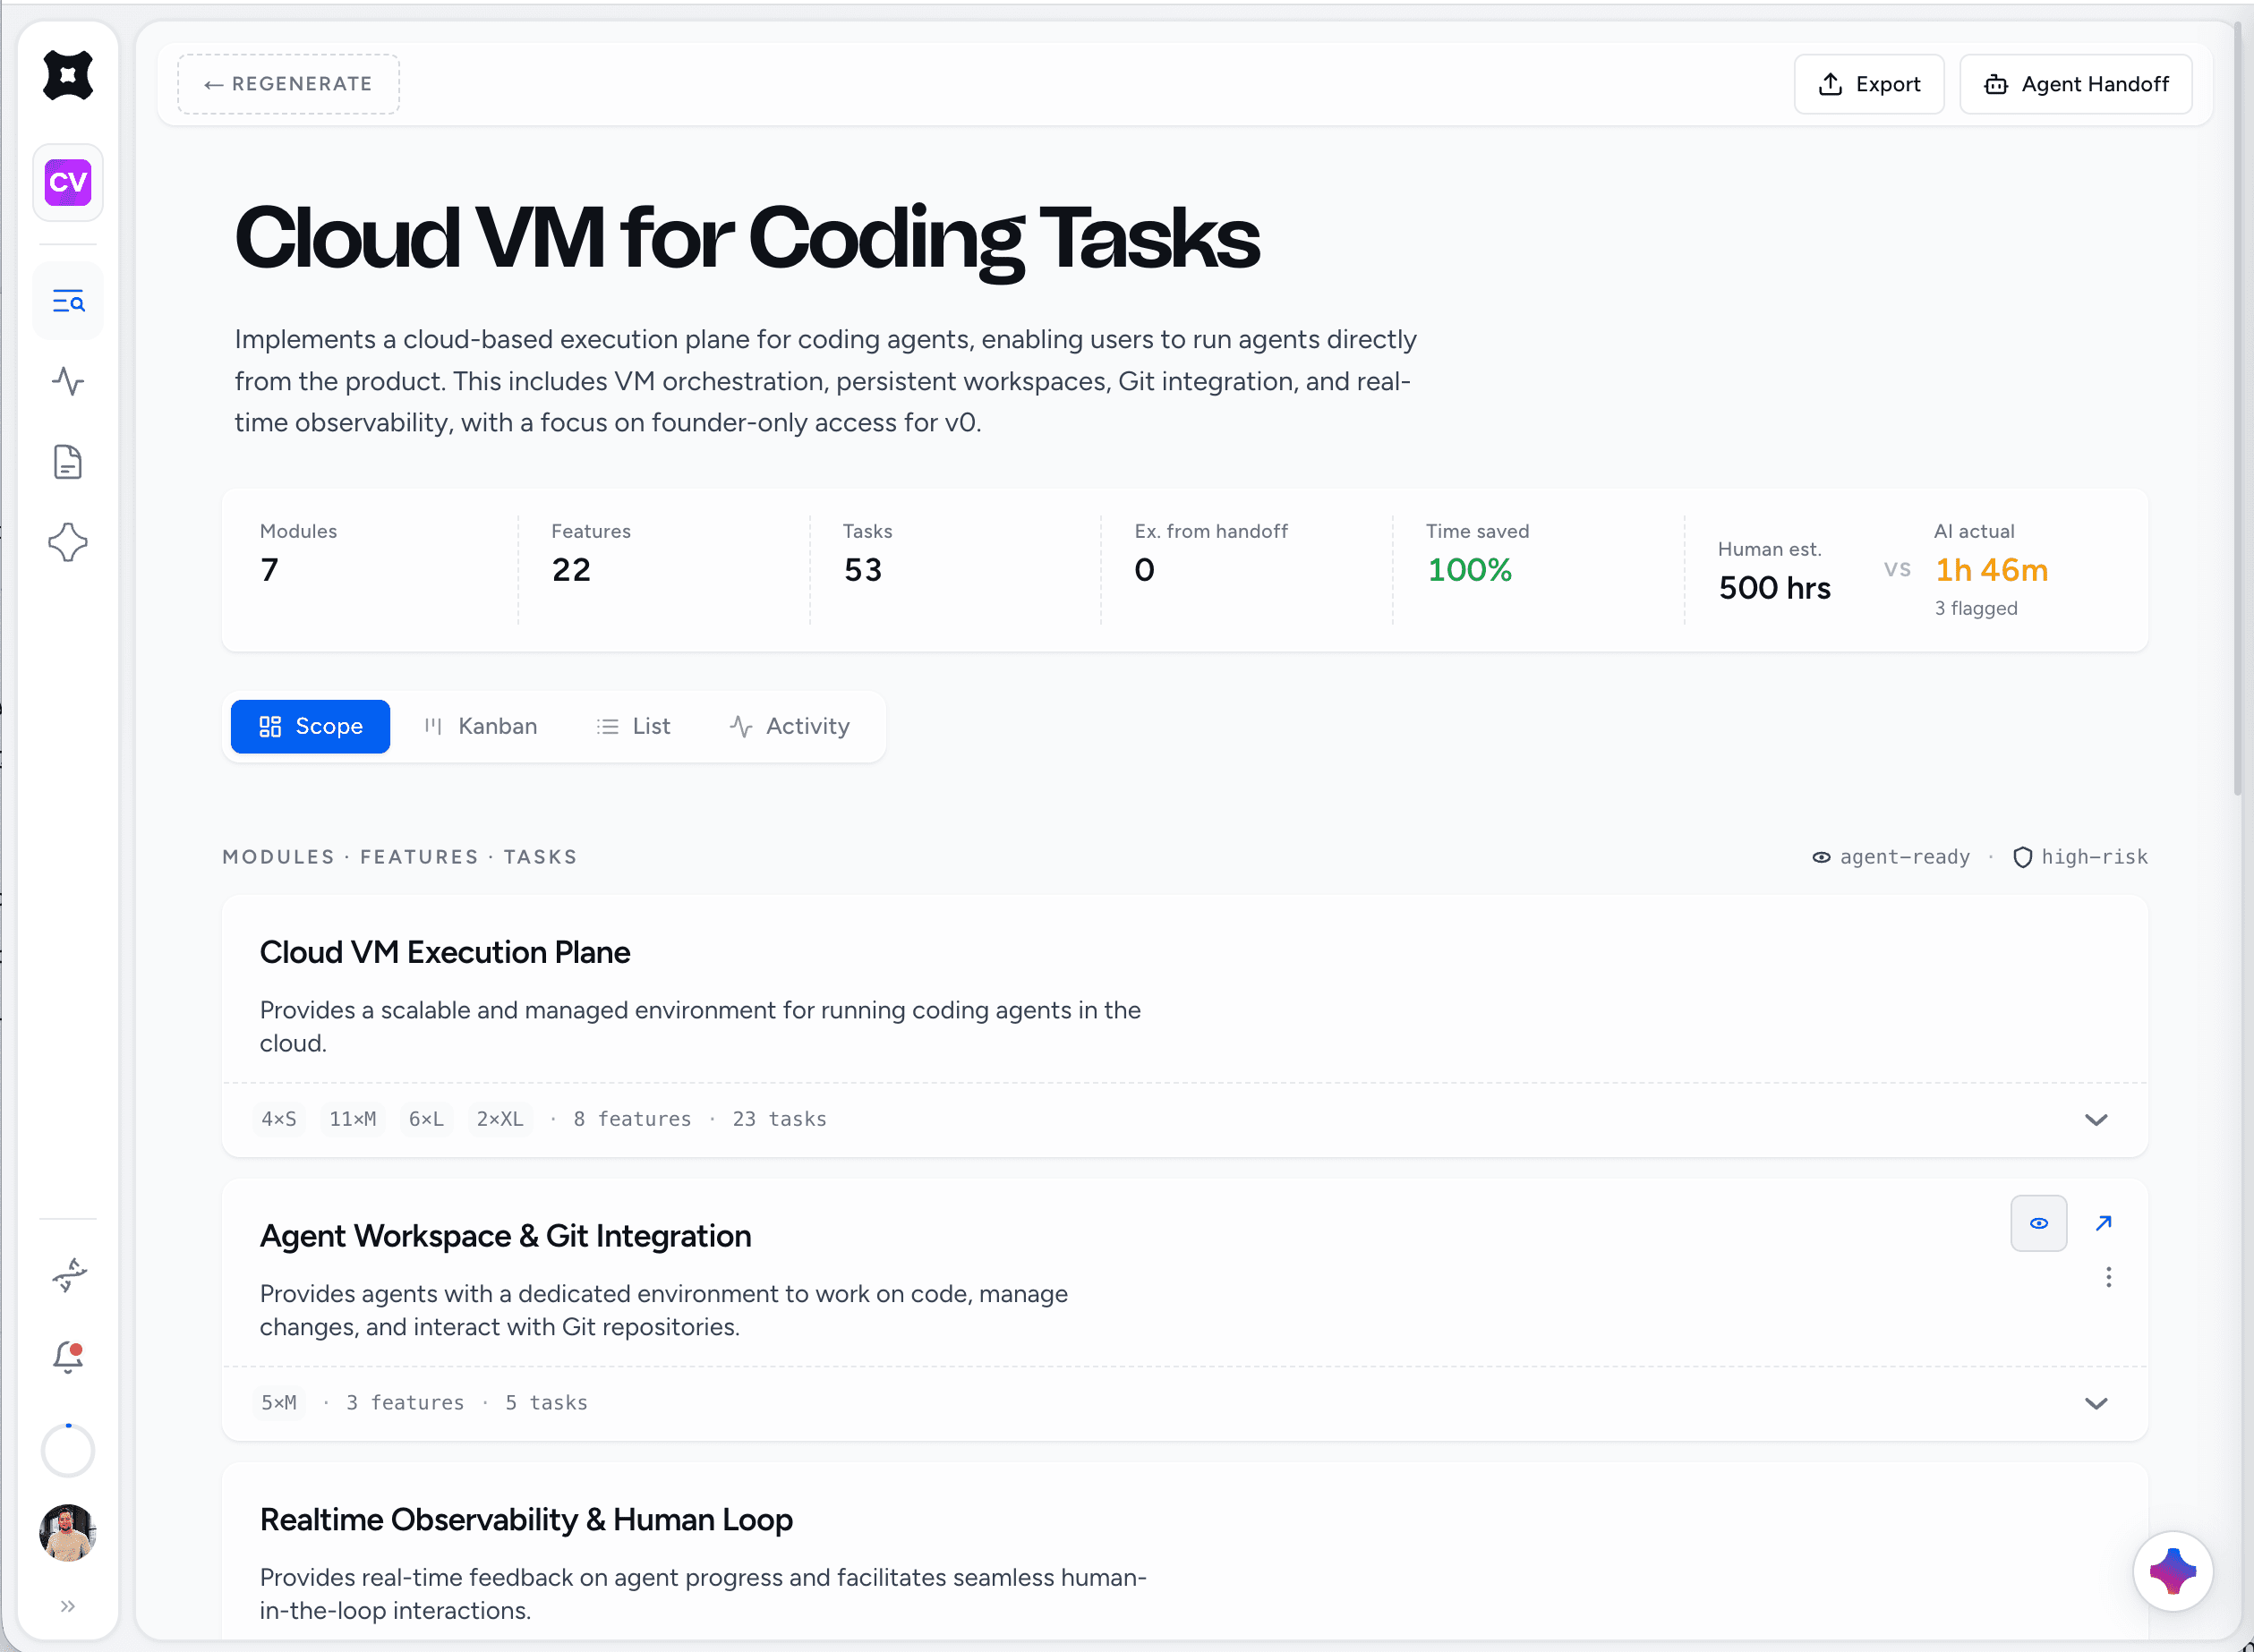Screen dimensions: 2254x1652
Task: Open the CV project badge
Action: point(68,182)
